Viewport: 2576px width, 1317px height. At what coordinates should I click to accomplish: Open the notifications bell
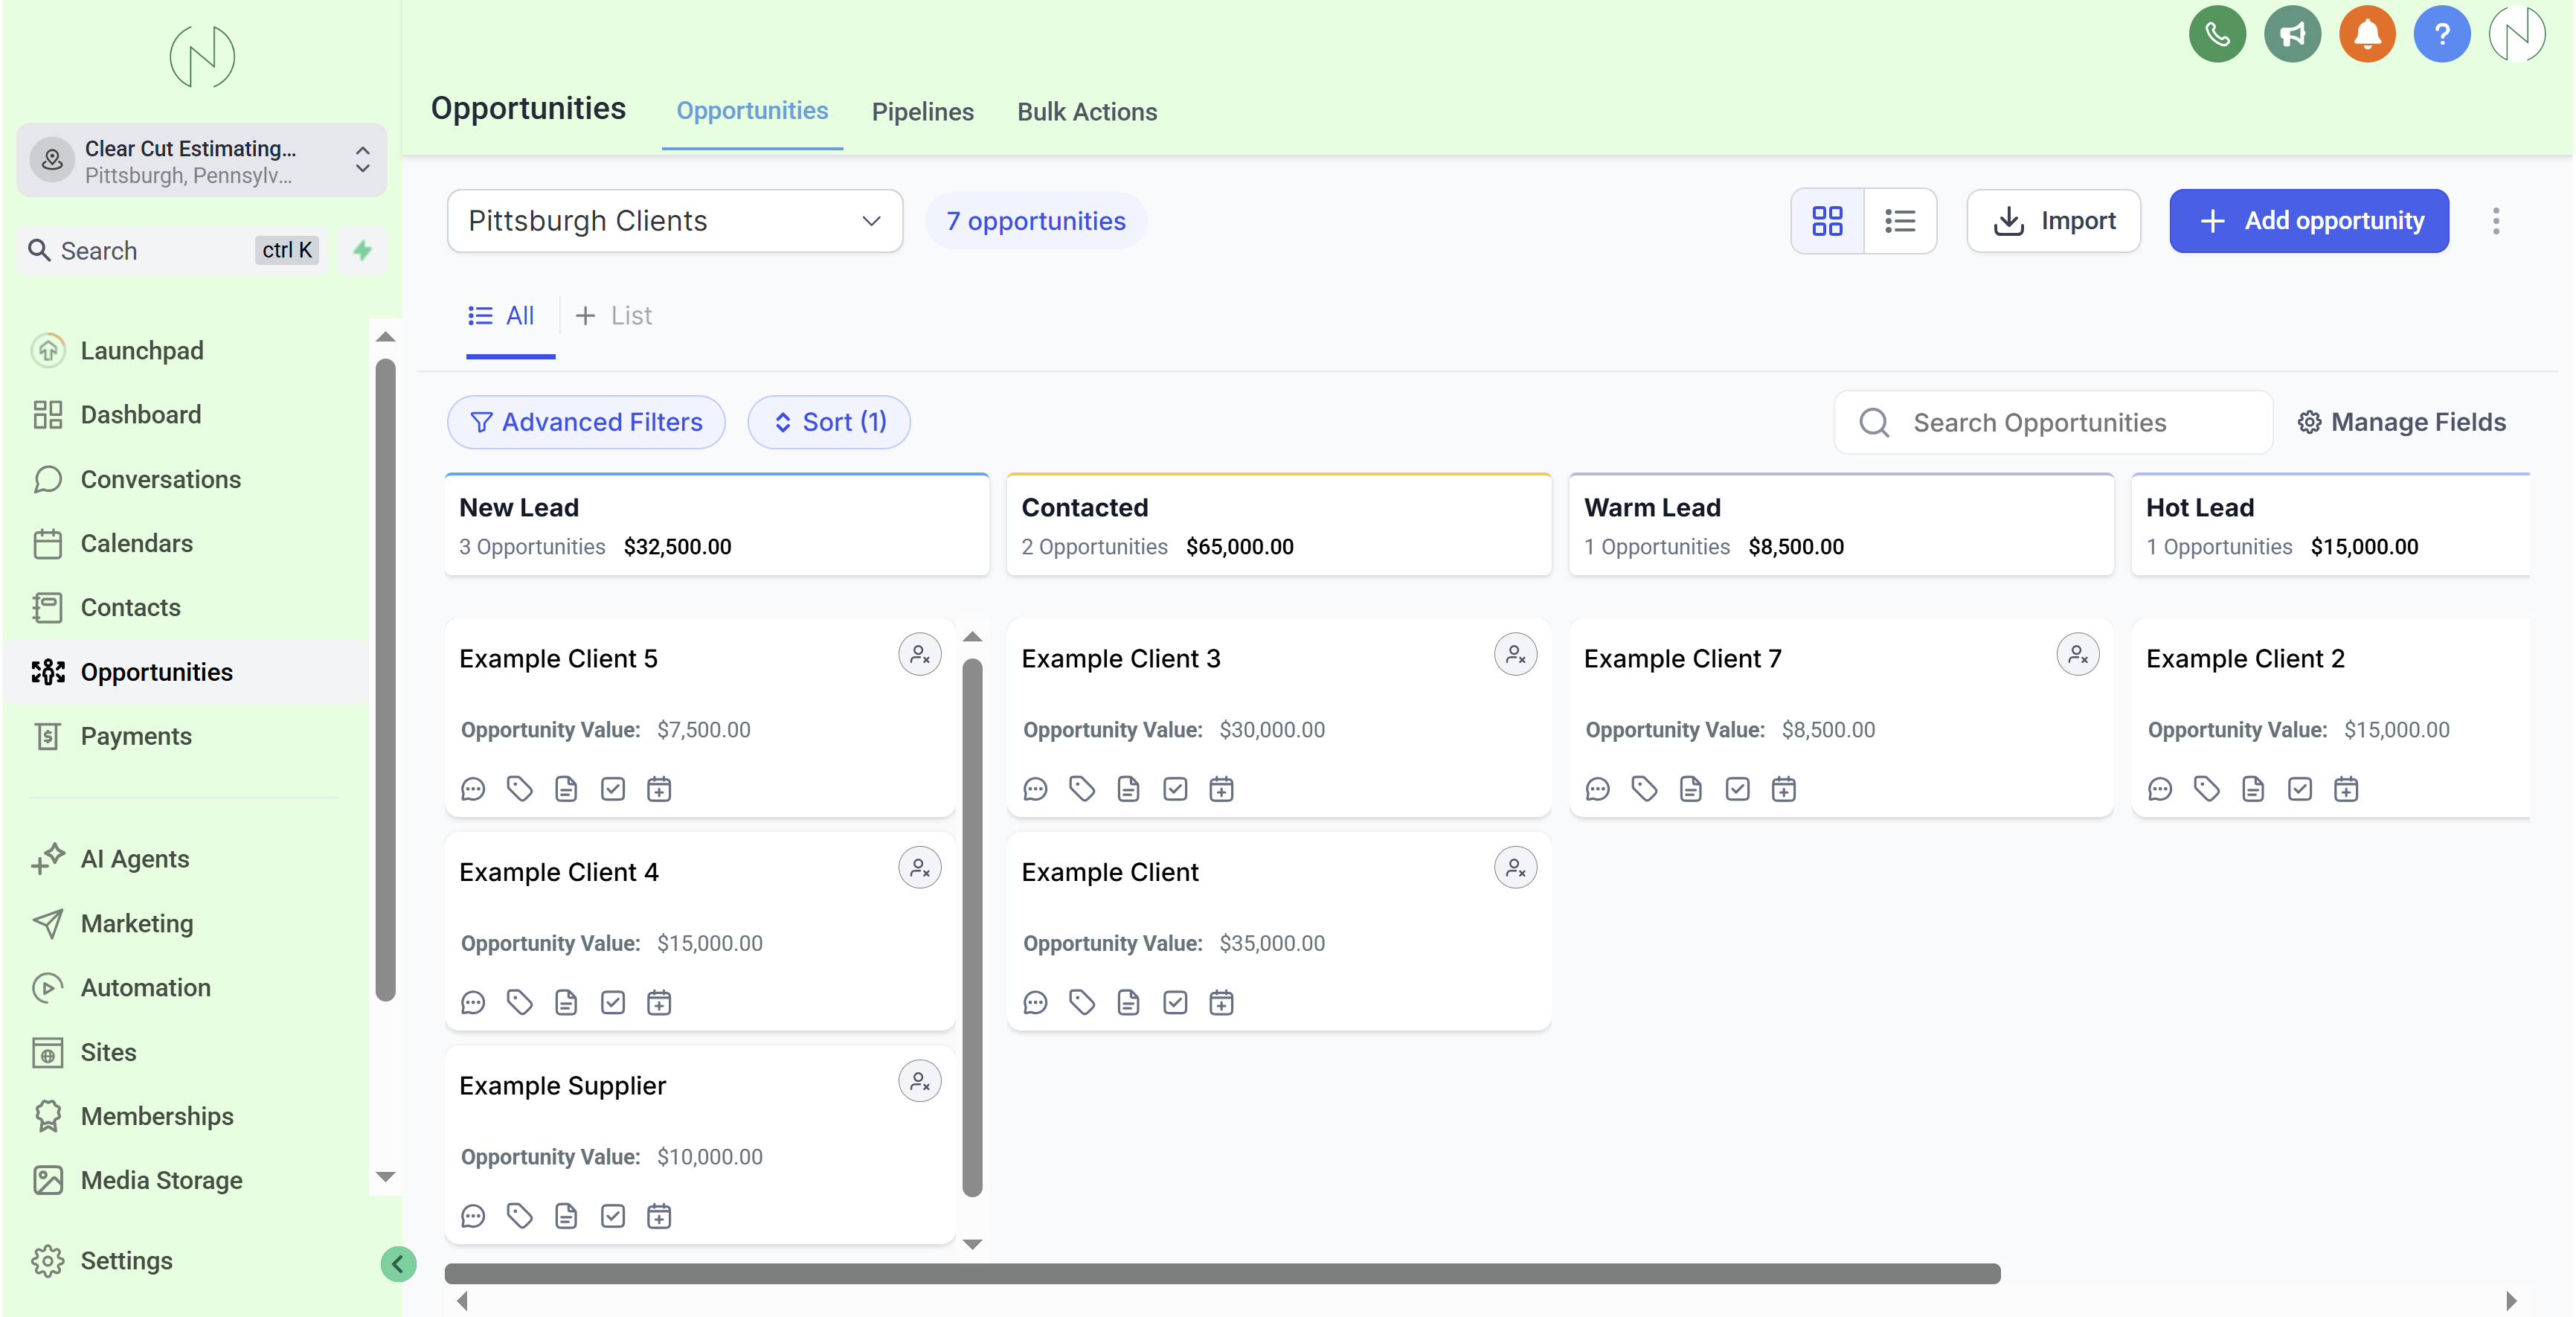coord(2367,35)
